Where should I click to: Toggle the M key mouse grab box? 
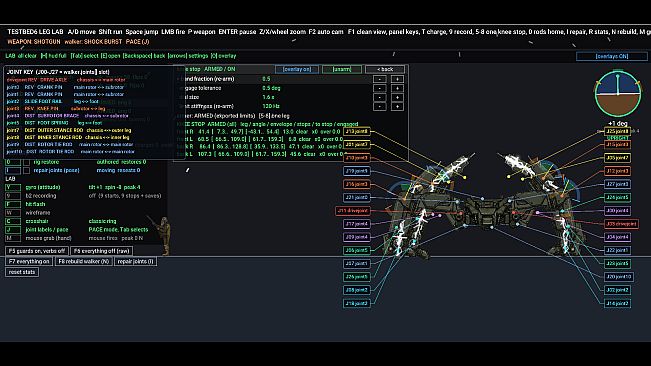(x=12, y=239)
